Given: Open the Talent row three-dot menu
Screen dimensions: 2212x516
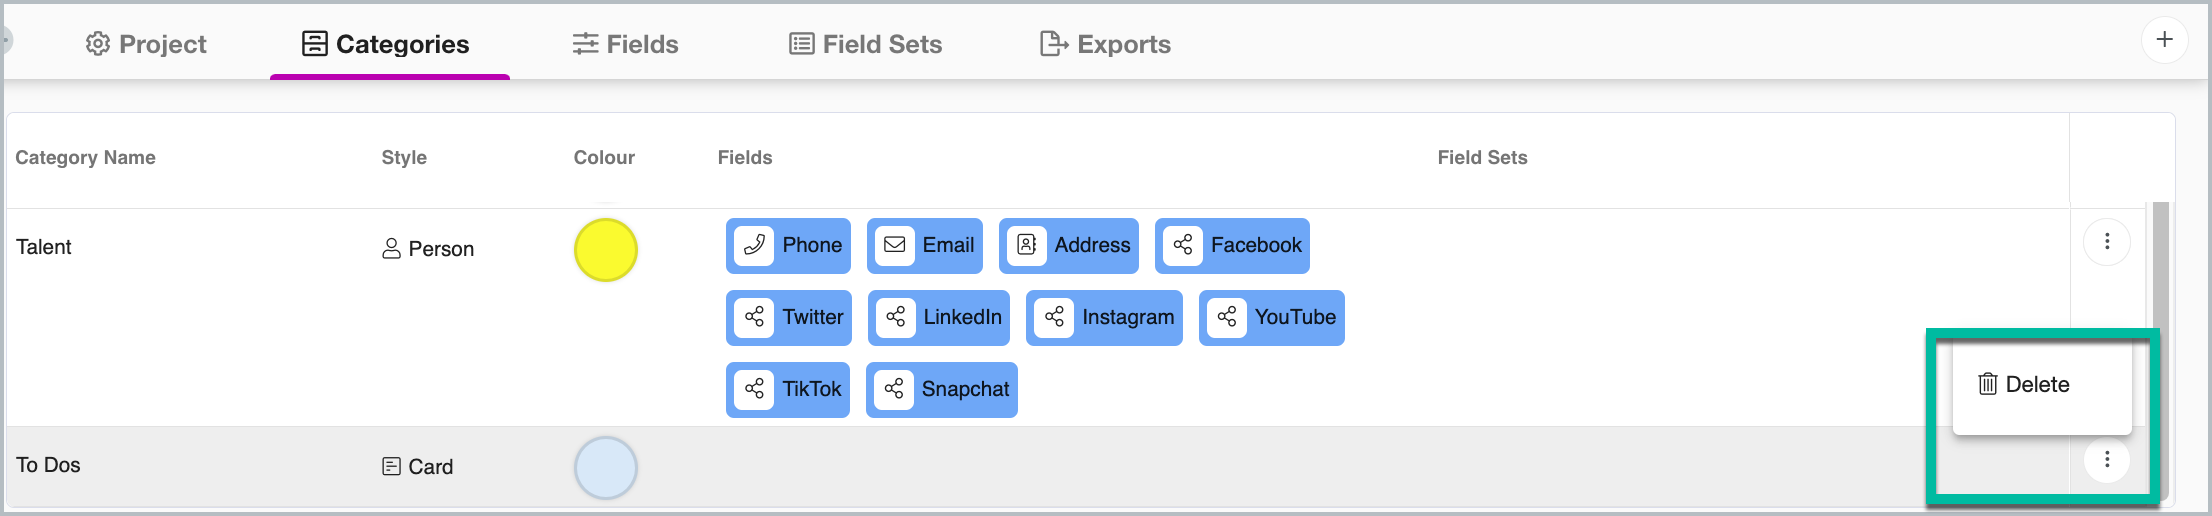Looking at the screenshot, I should tap(2107, 242).
